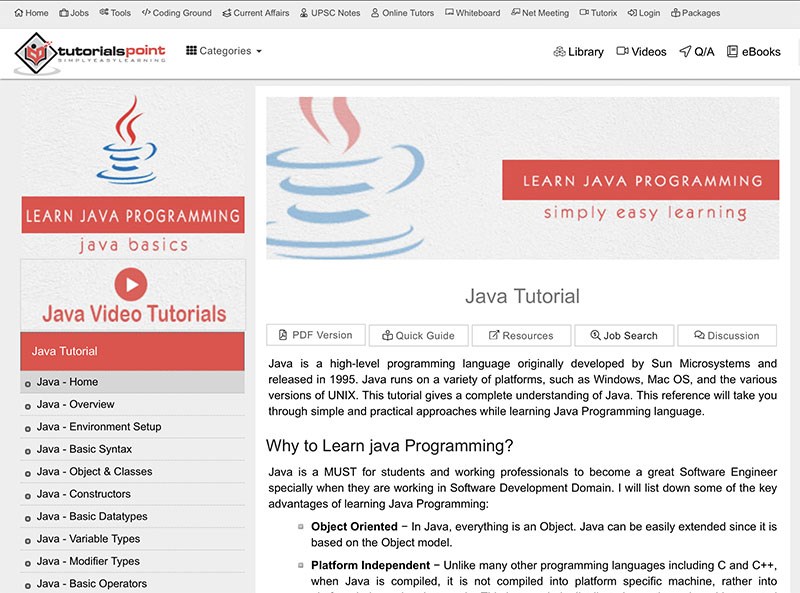Open Online Tutors
Image resolution: width=800 pixels, height=593 pixels.
(x=401, y=13)
